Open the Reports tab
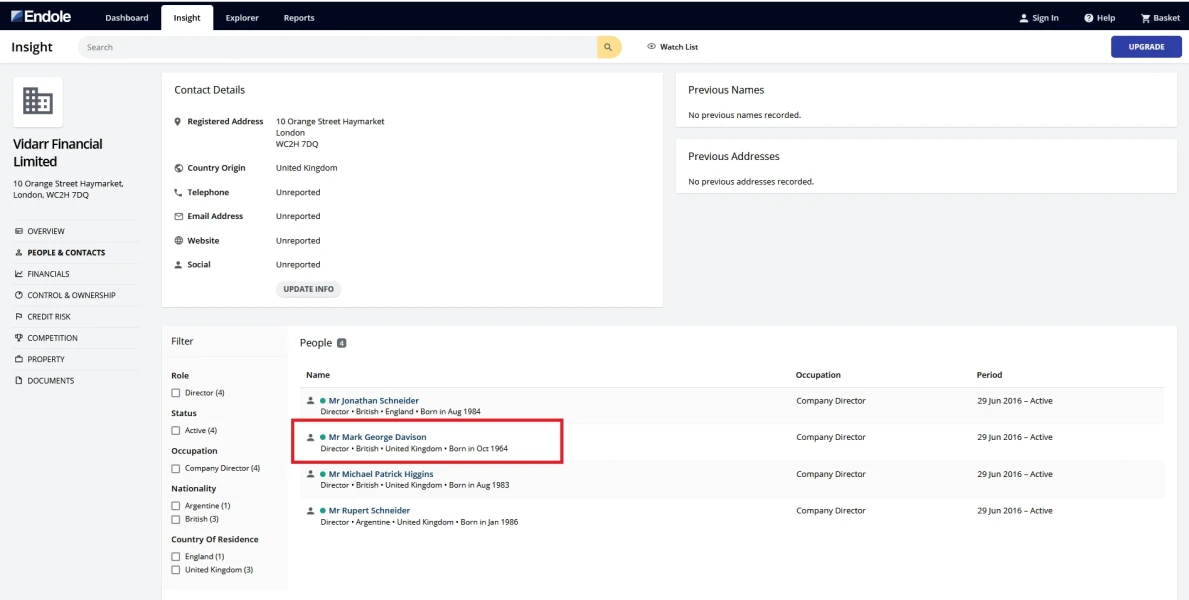The height and width of the screenshot is (600, 1189). (x=298, y=18)
